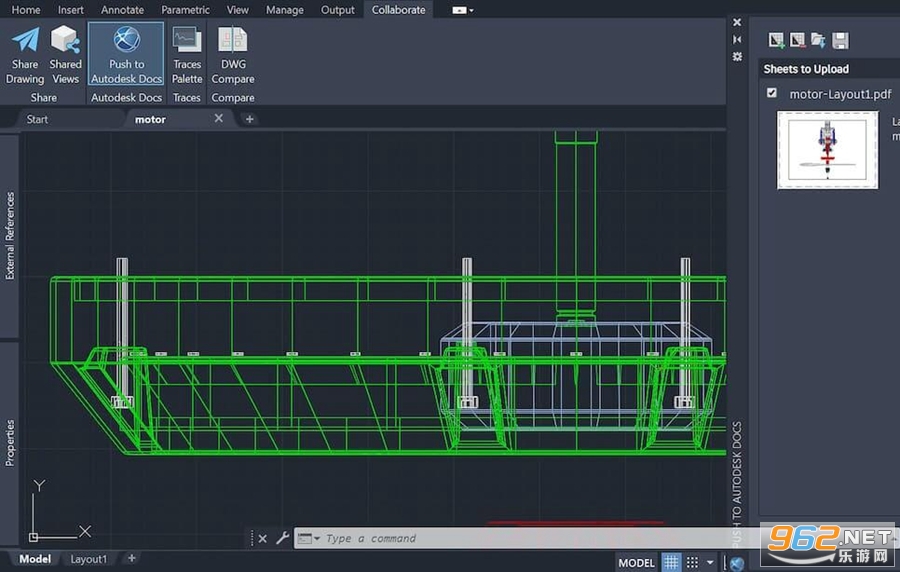This screenshot has width=900, height=572.
Task: Switch to Model layout tab
Action: 34,559
